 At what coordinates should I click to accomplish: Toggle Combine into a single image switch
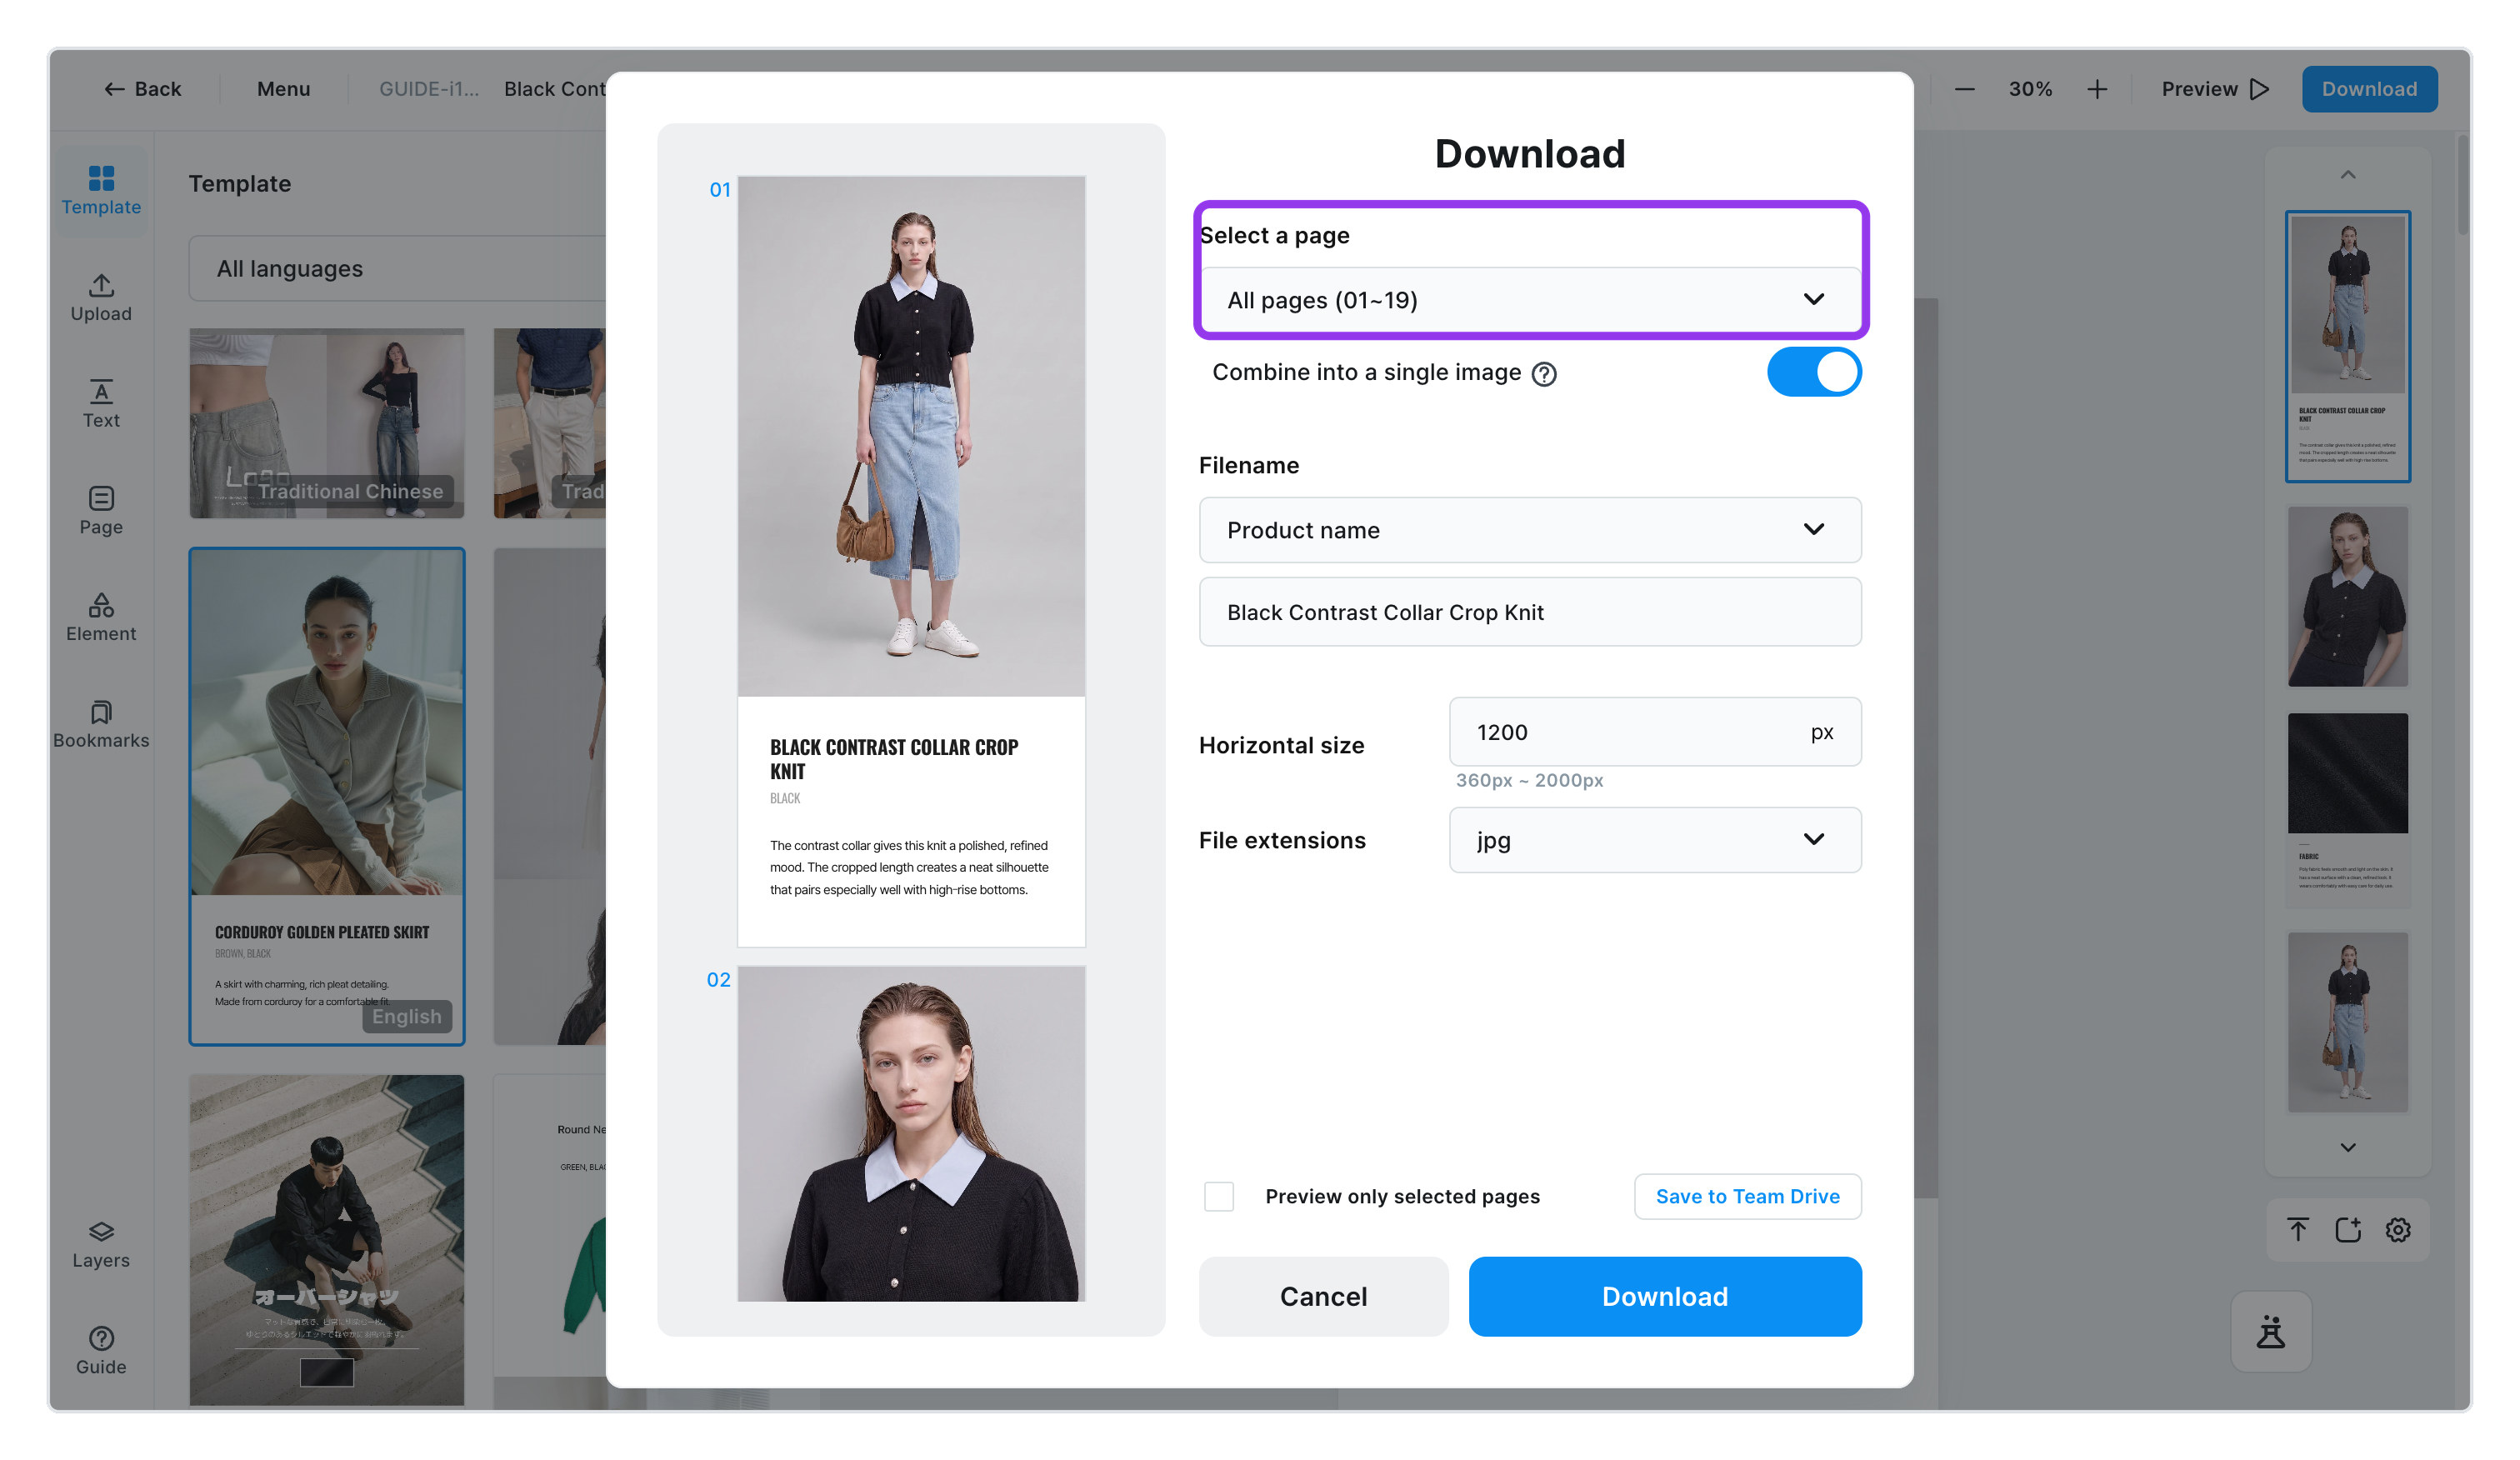click(x=1813, y=372)
